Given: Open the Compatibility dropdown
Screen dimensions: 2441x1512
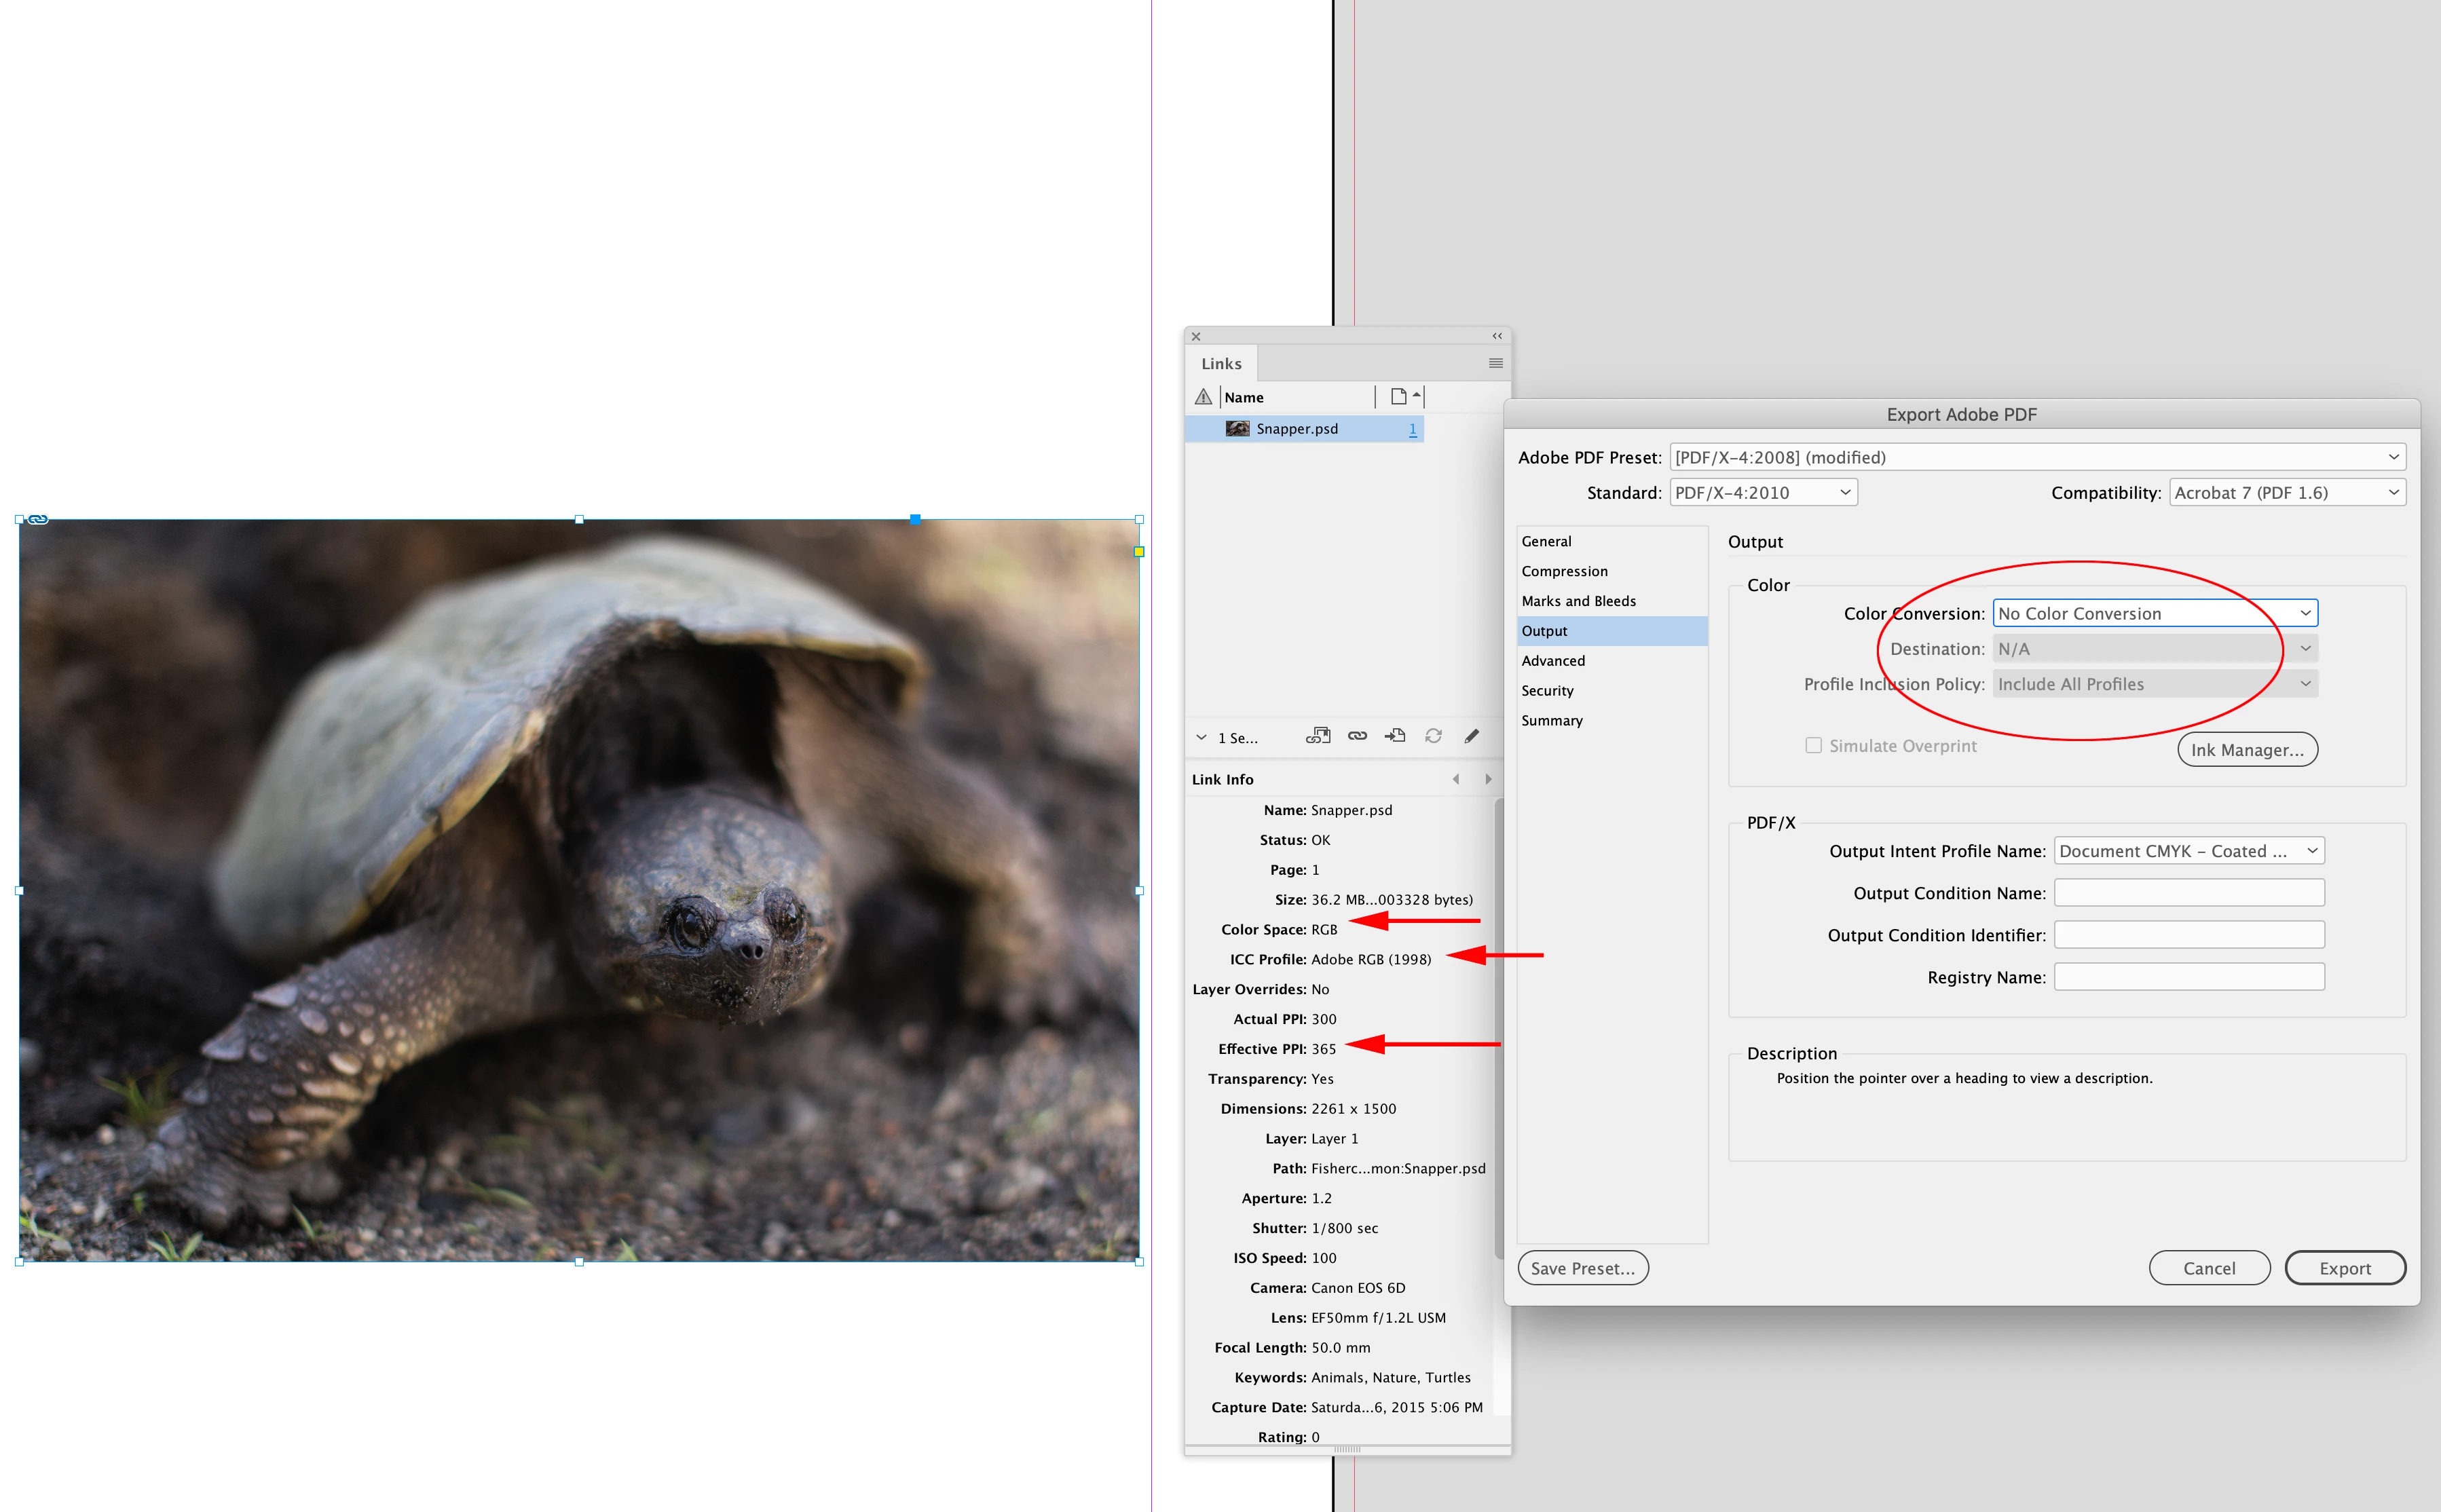Looking at the screenshot, I should point(2286,492).
